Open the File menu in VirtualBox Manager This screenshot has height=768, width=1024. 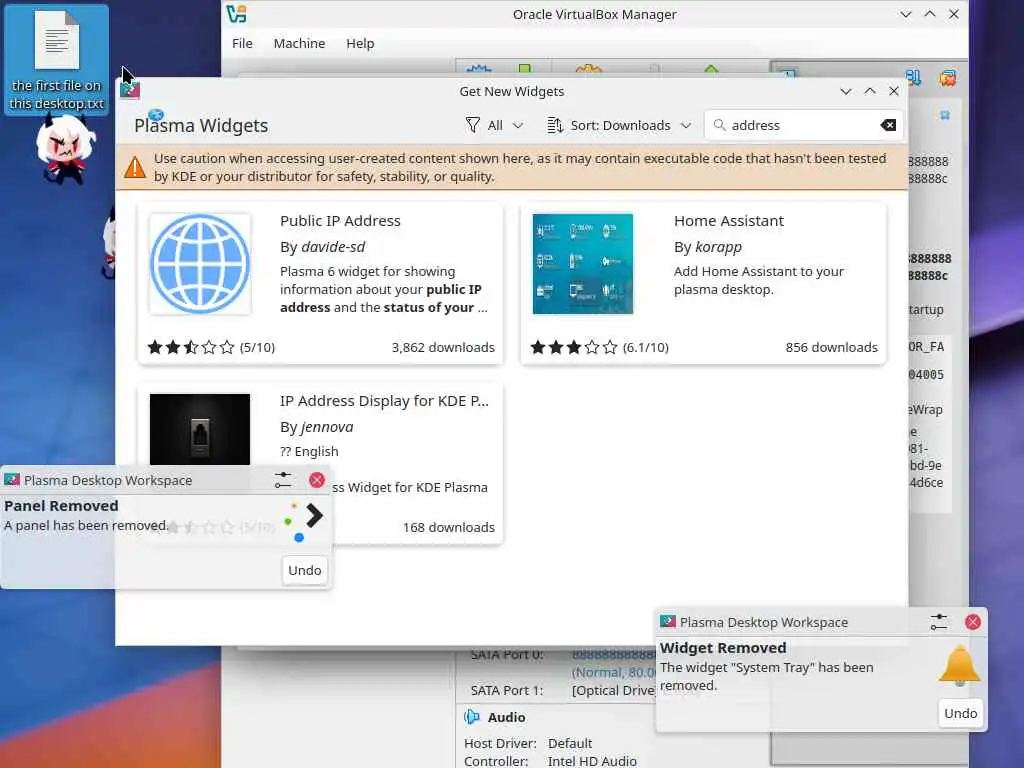pos(242,43)
